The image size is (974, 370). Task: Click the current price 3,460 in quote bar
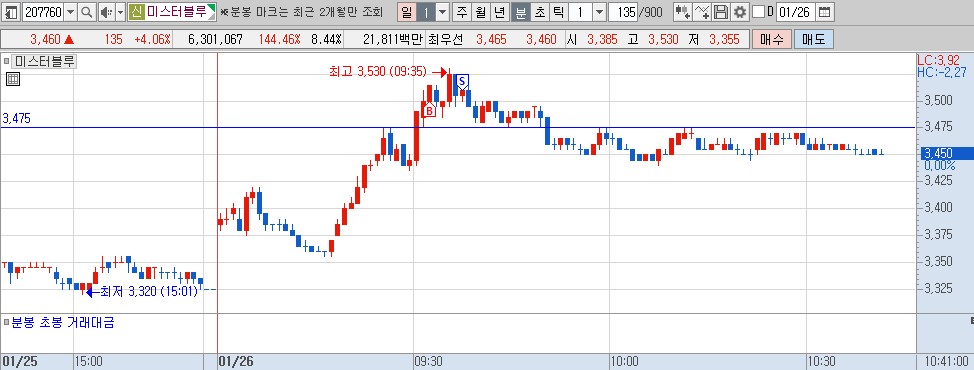[x=45, y=40]
